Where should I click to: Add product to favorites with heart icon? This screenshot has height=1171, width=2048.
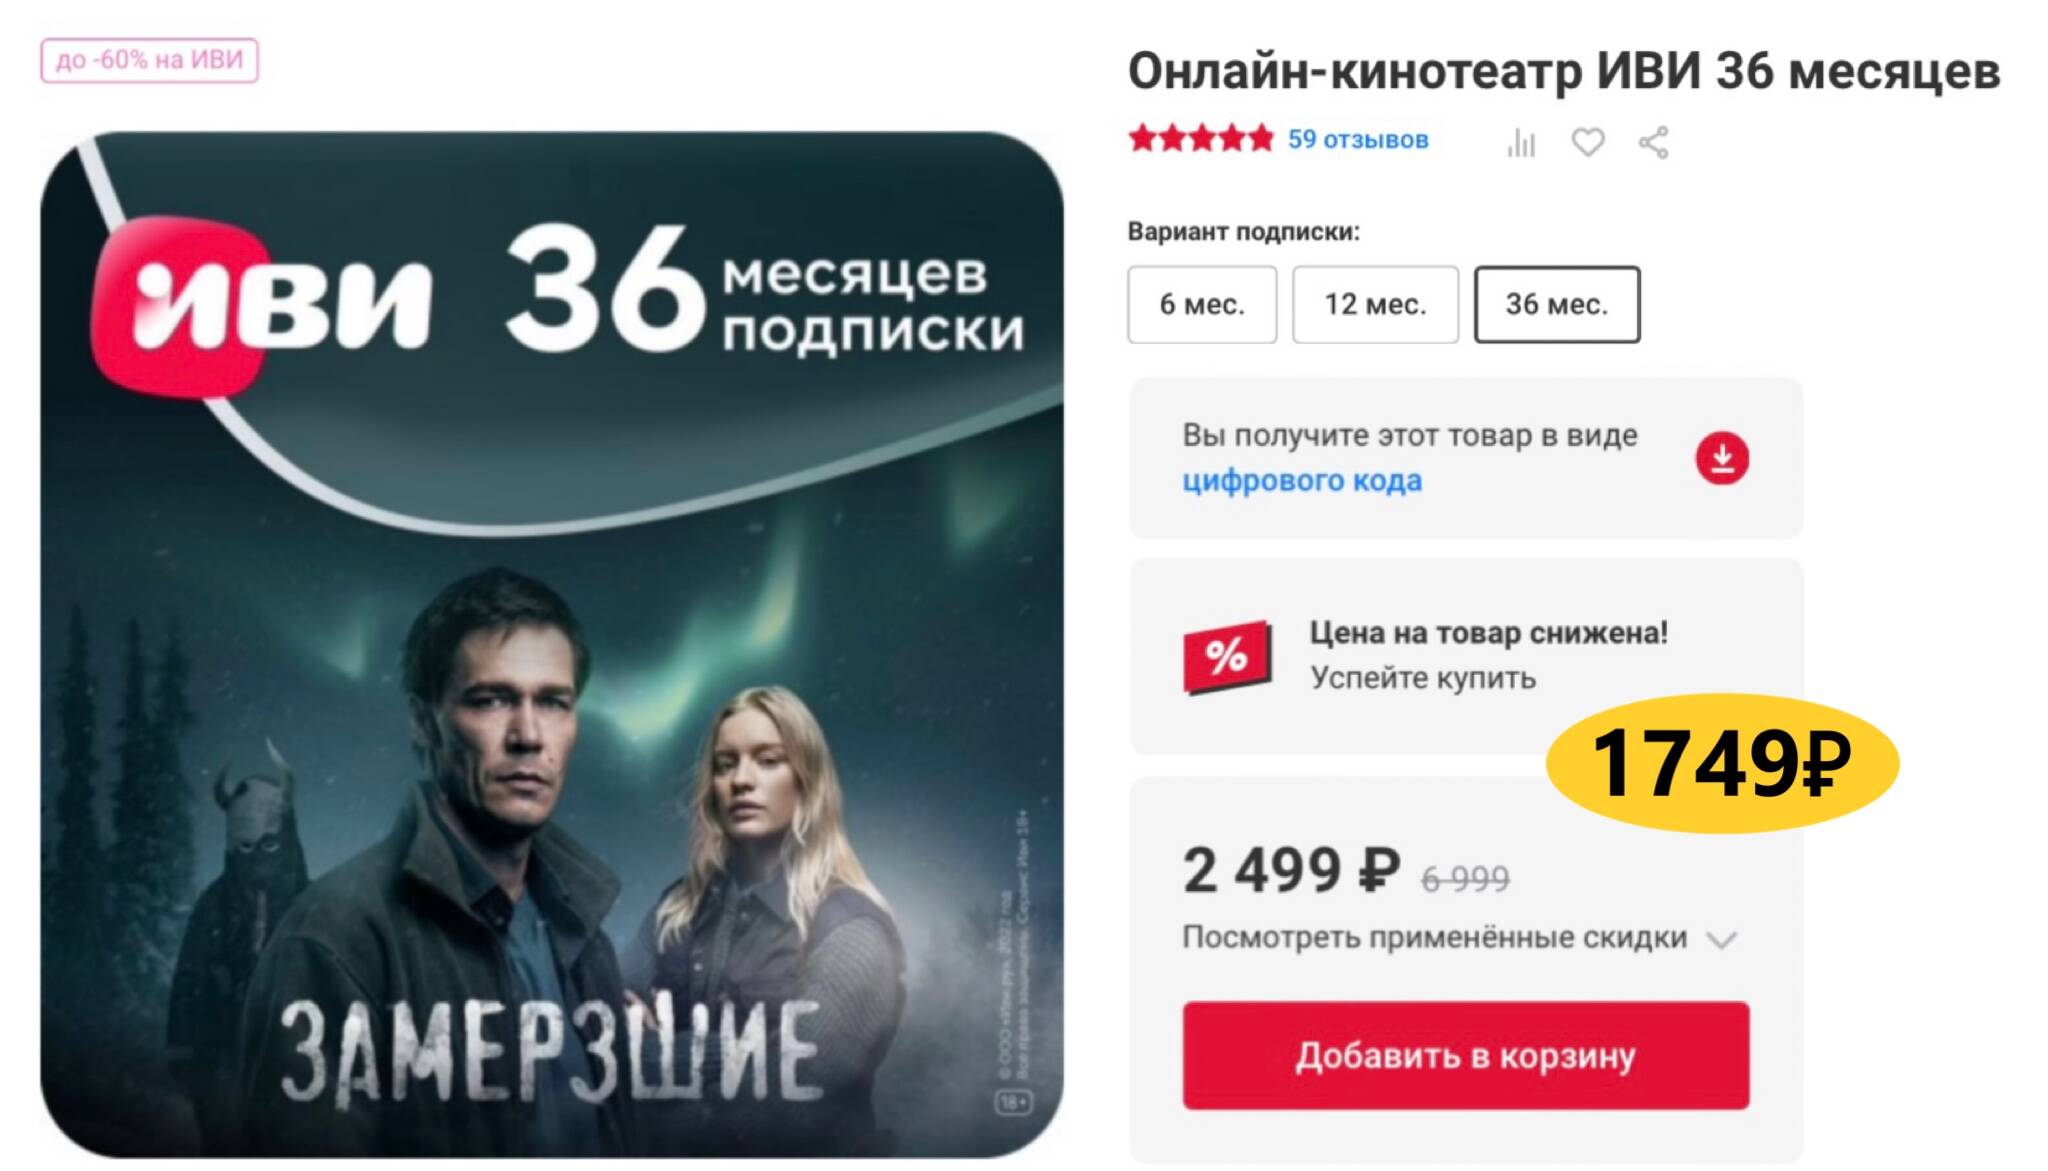[1588, 142]
